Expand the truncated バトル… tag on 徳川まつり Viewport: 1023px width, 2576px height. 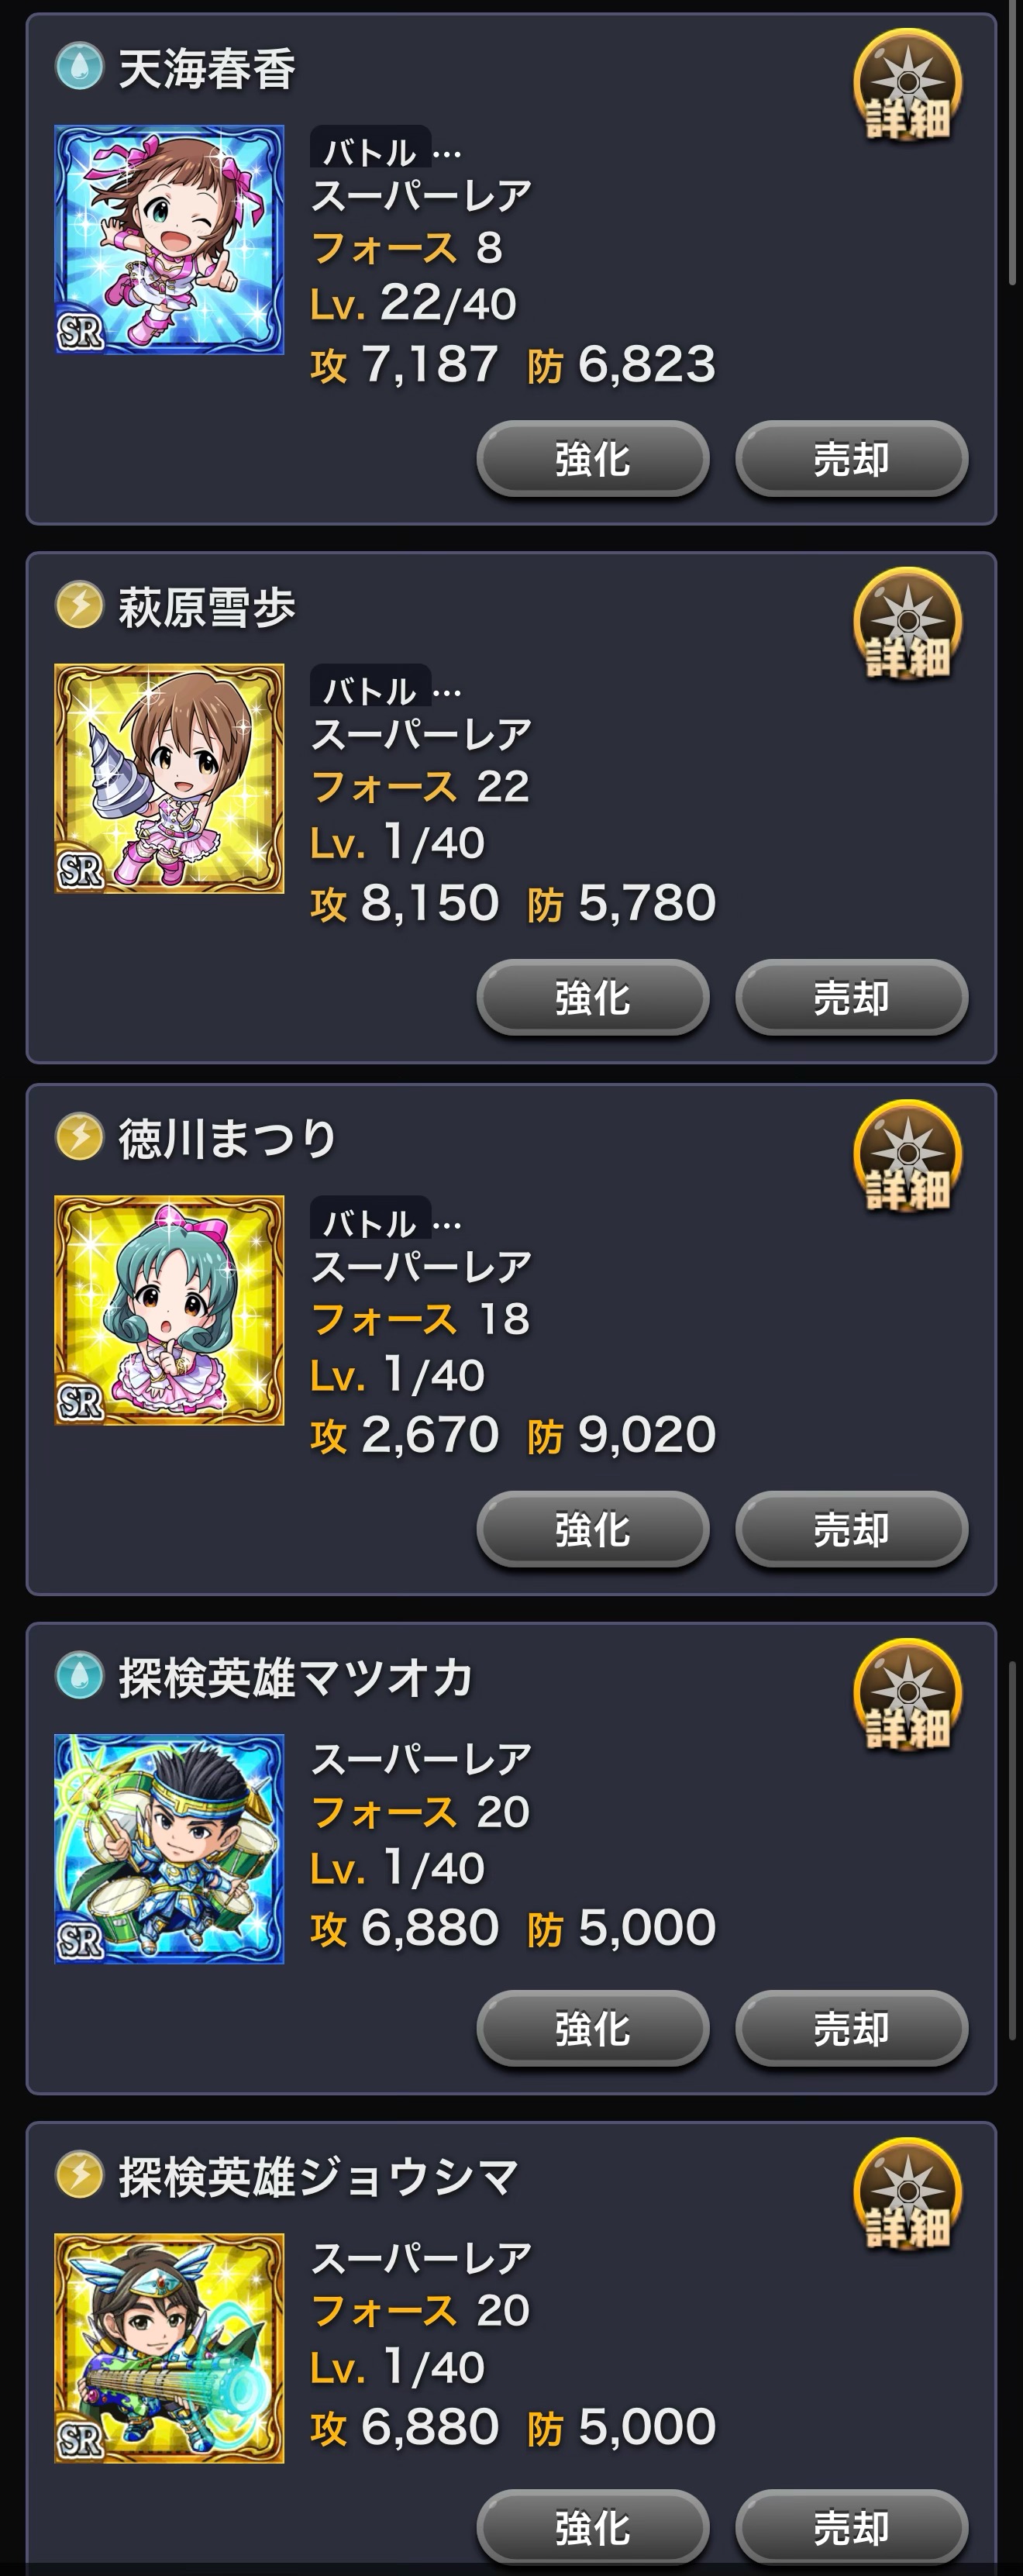(x=387, y=1220)
